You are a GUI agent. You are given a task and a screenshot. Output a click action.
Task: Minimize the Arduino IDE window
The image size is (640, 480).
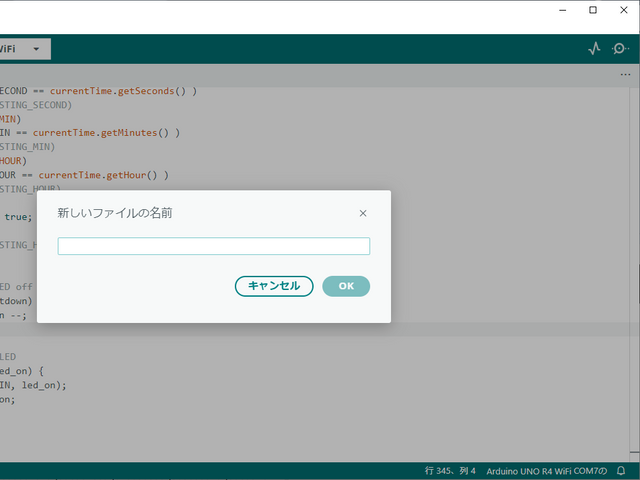(x=563, y=10)
